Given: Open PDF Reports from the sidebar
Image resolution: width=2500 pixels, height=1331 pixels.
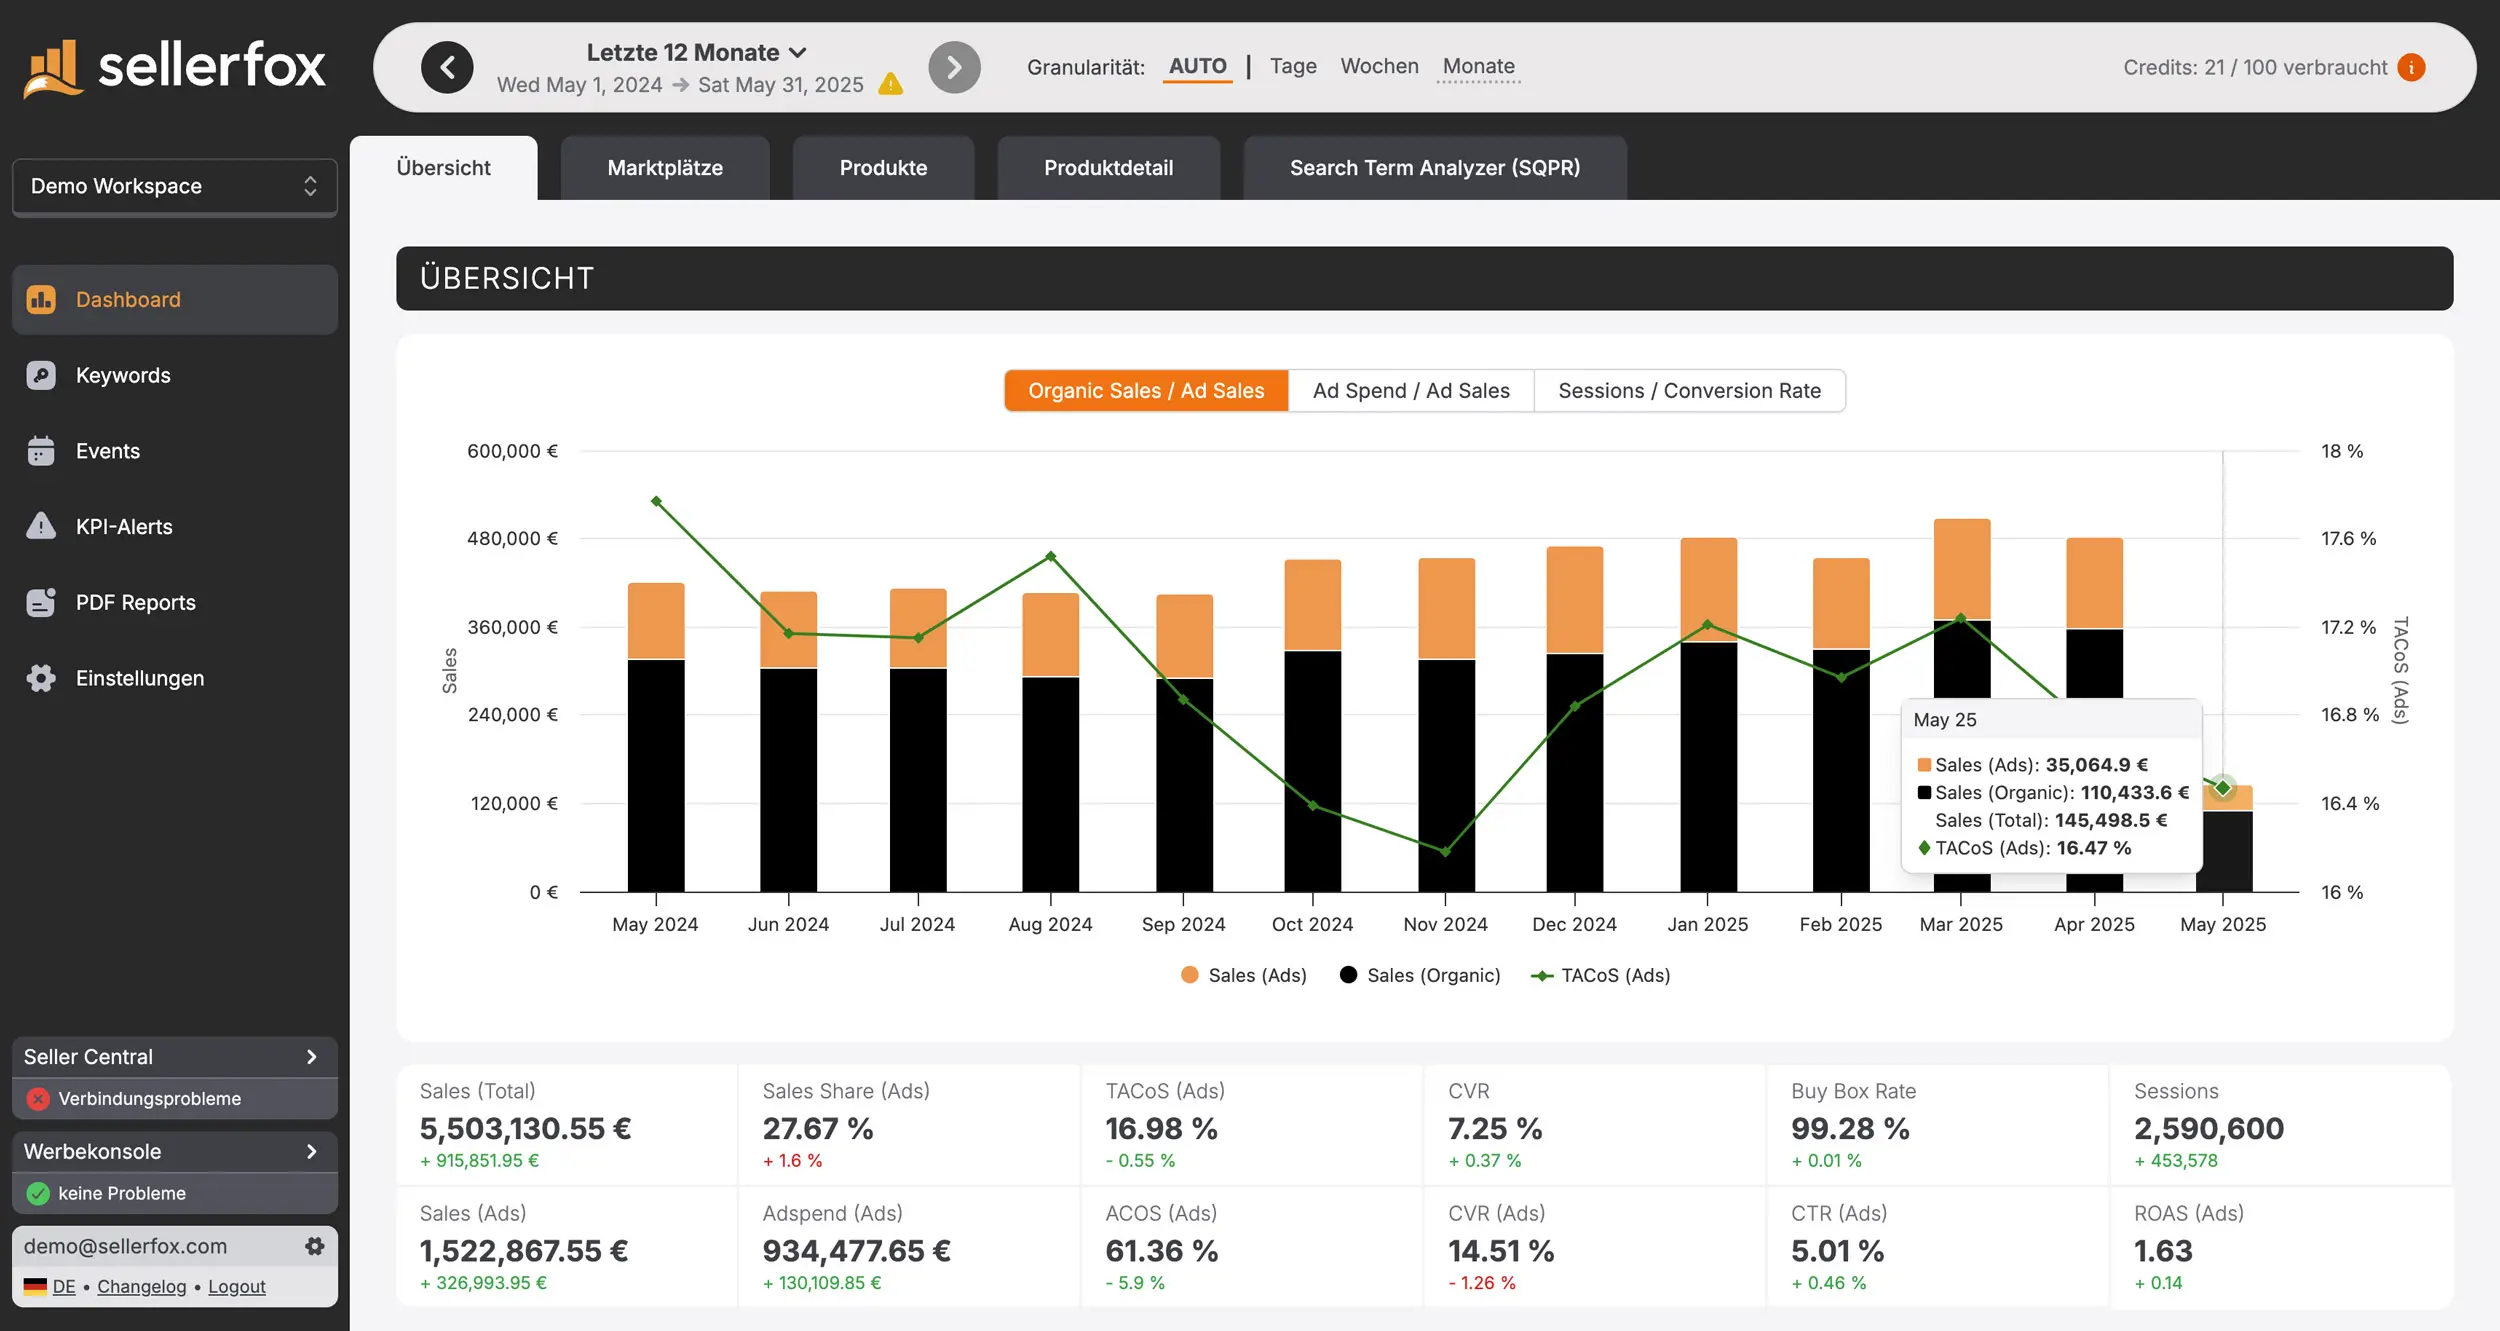Looking at the screenshot, I should pos(135,602).
